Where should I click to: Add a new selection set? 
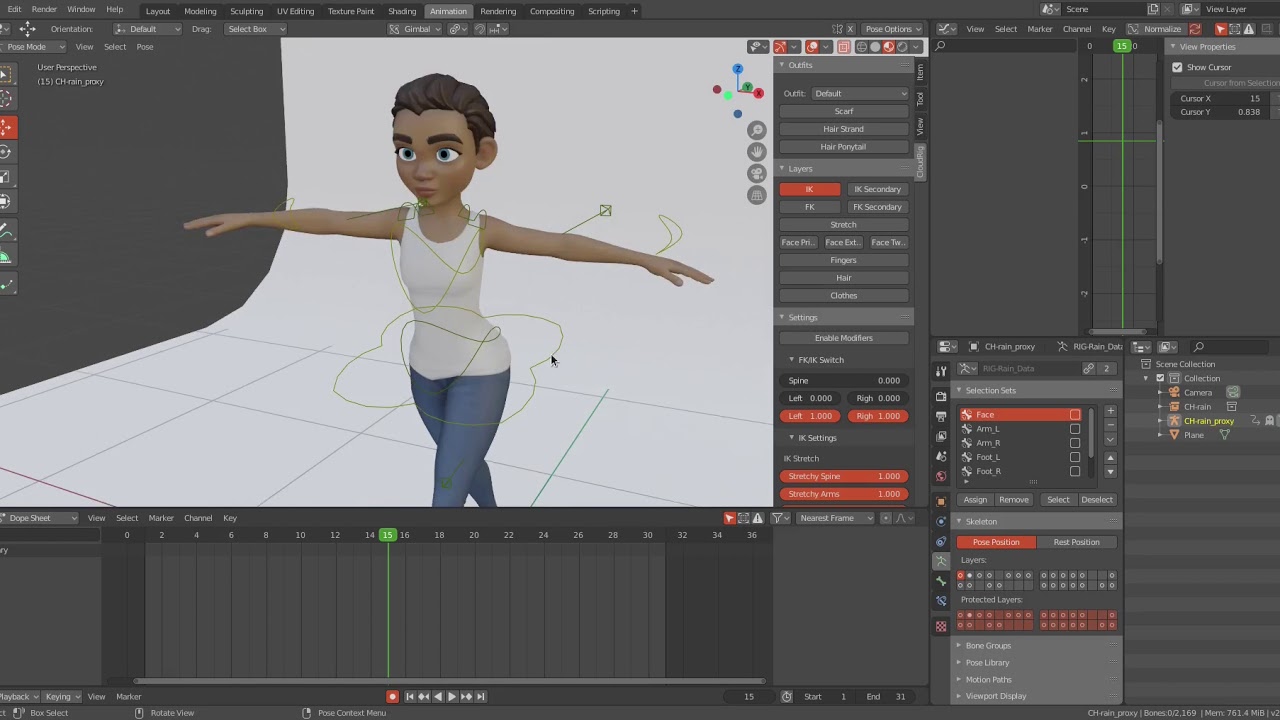pos(1110,411)
